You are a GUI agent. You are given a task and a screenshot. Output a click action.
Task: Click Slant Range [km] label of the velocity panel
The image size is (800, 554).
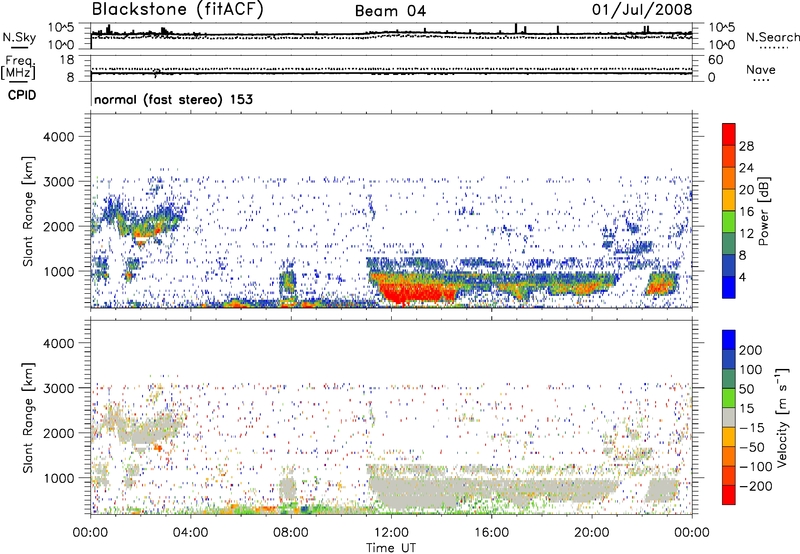click(28, 418)
